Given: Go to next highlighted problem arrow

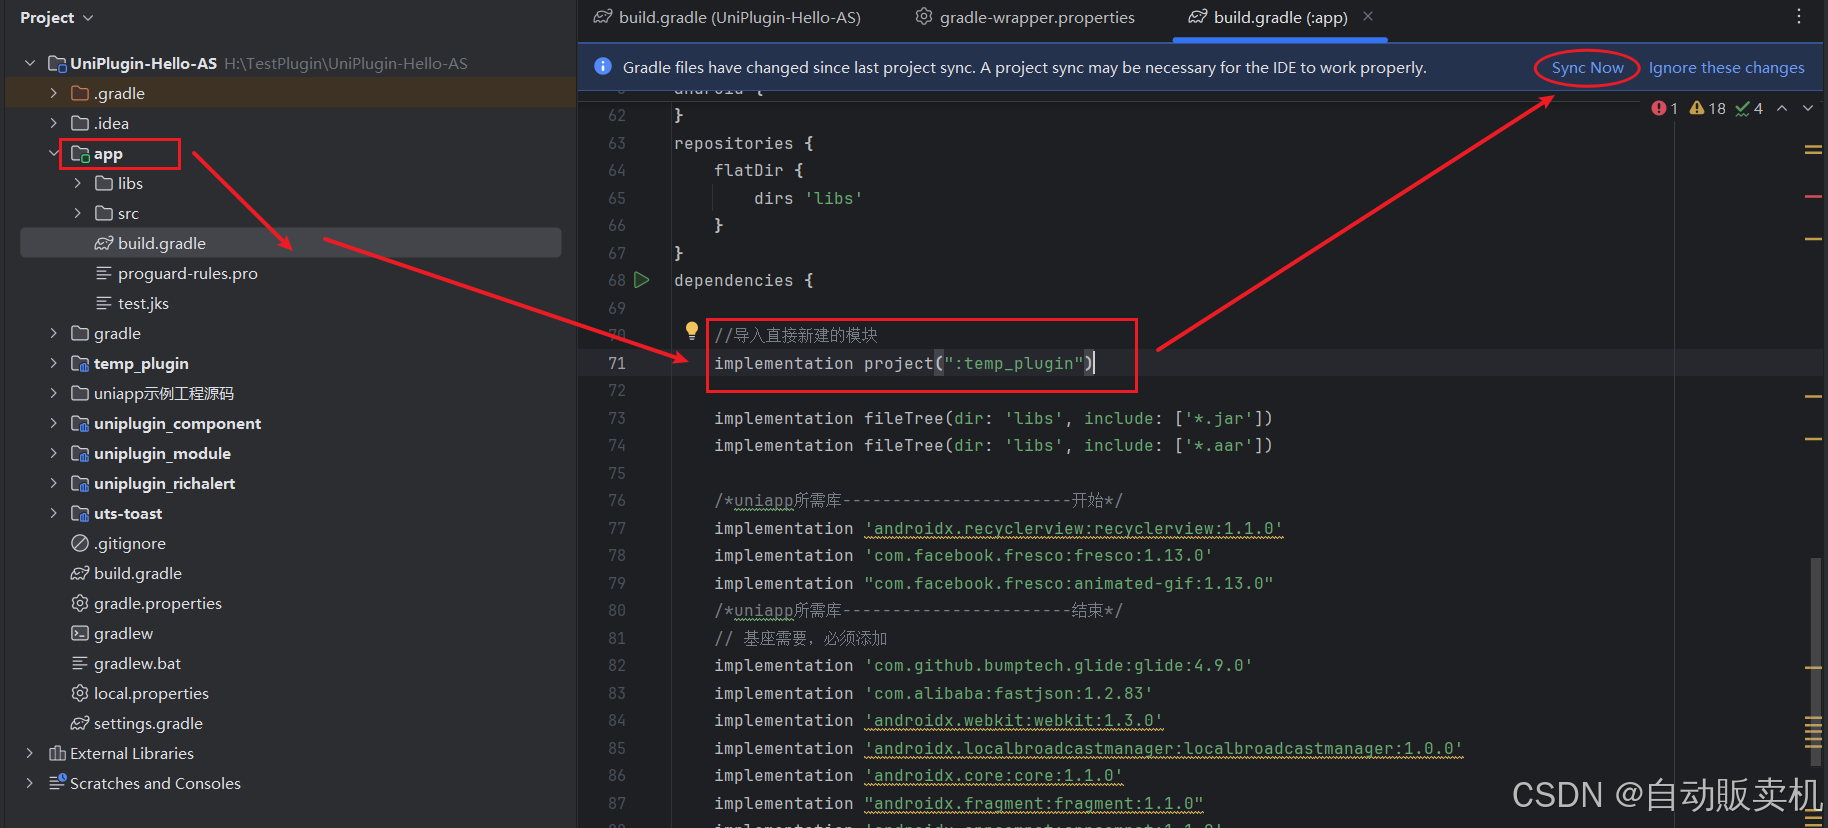Looking at the screenshot, I should [1808, 108].
